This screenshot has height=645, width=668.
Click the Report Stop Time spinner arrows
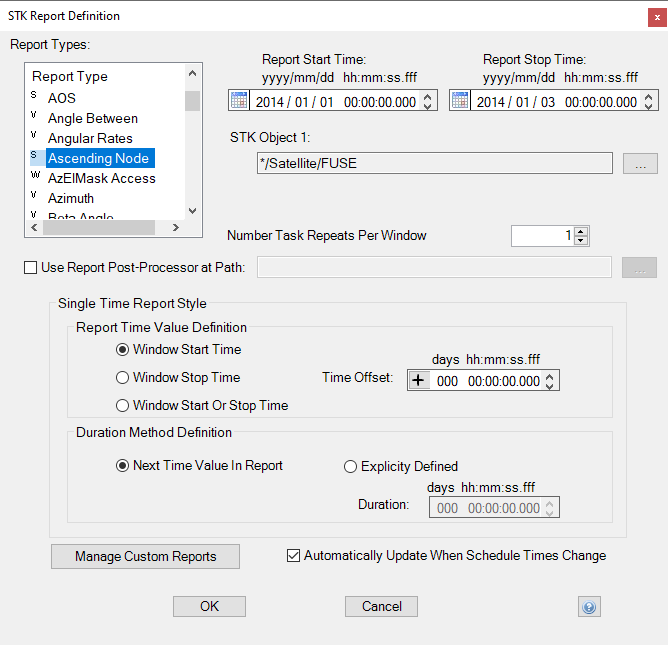tap(649, 101)
